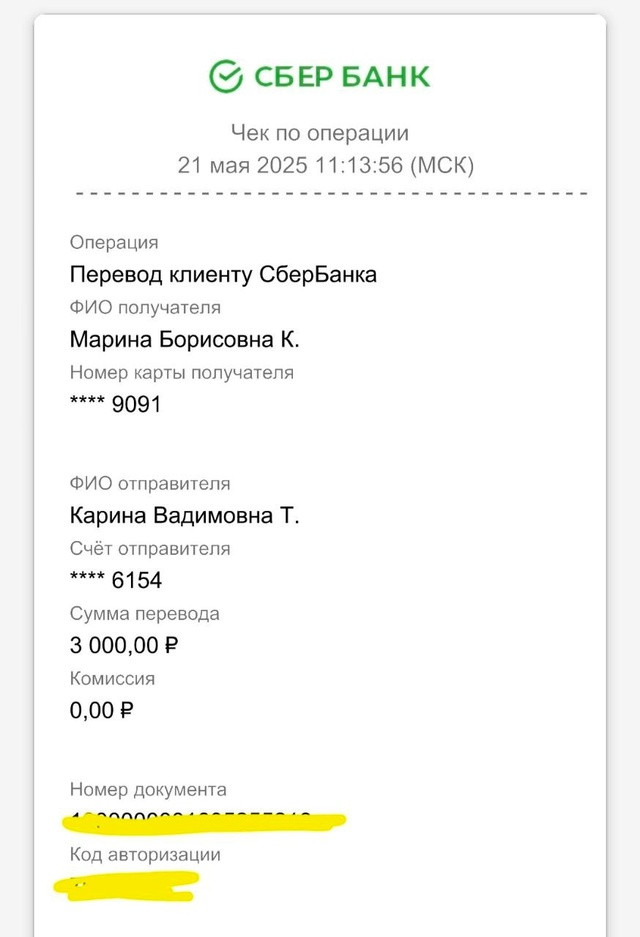Select the Чек по операции heading
This screenshot has height=937, width=640.
[320, 133]
